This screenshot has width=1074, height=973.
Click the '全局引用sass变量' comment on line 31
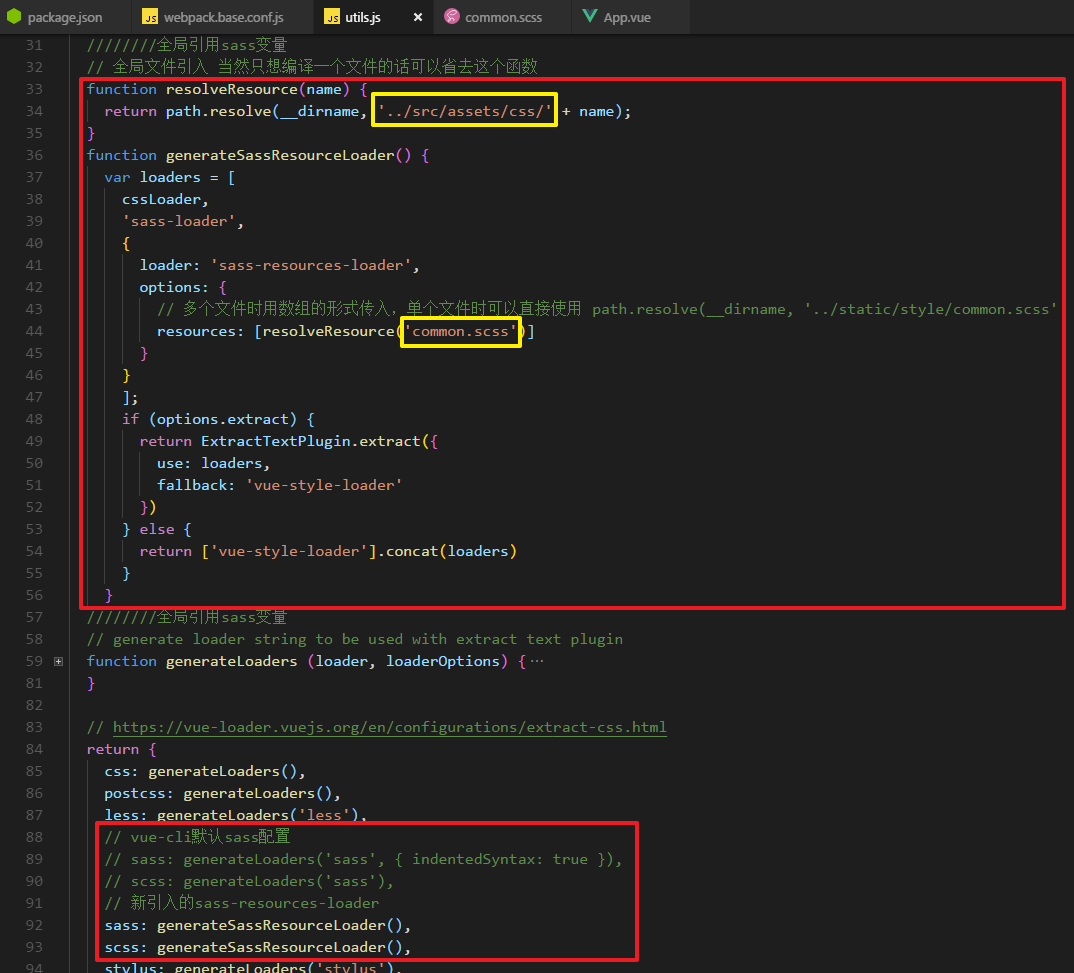tap(187, 45)
